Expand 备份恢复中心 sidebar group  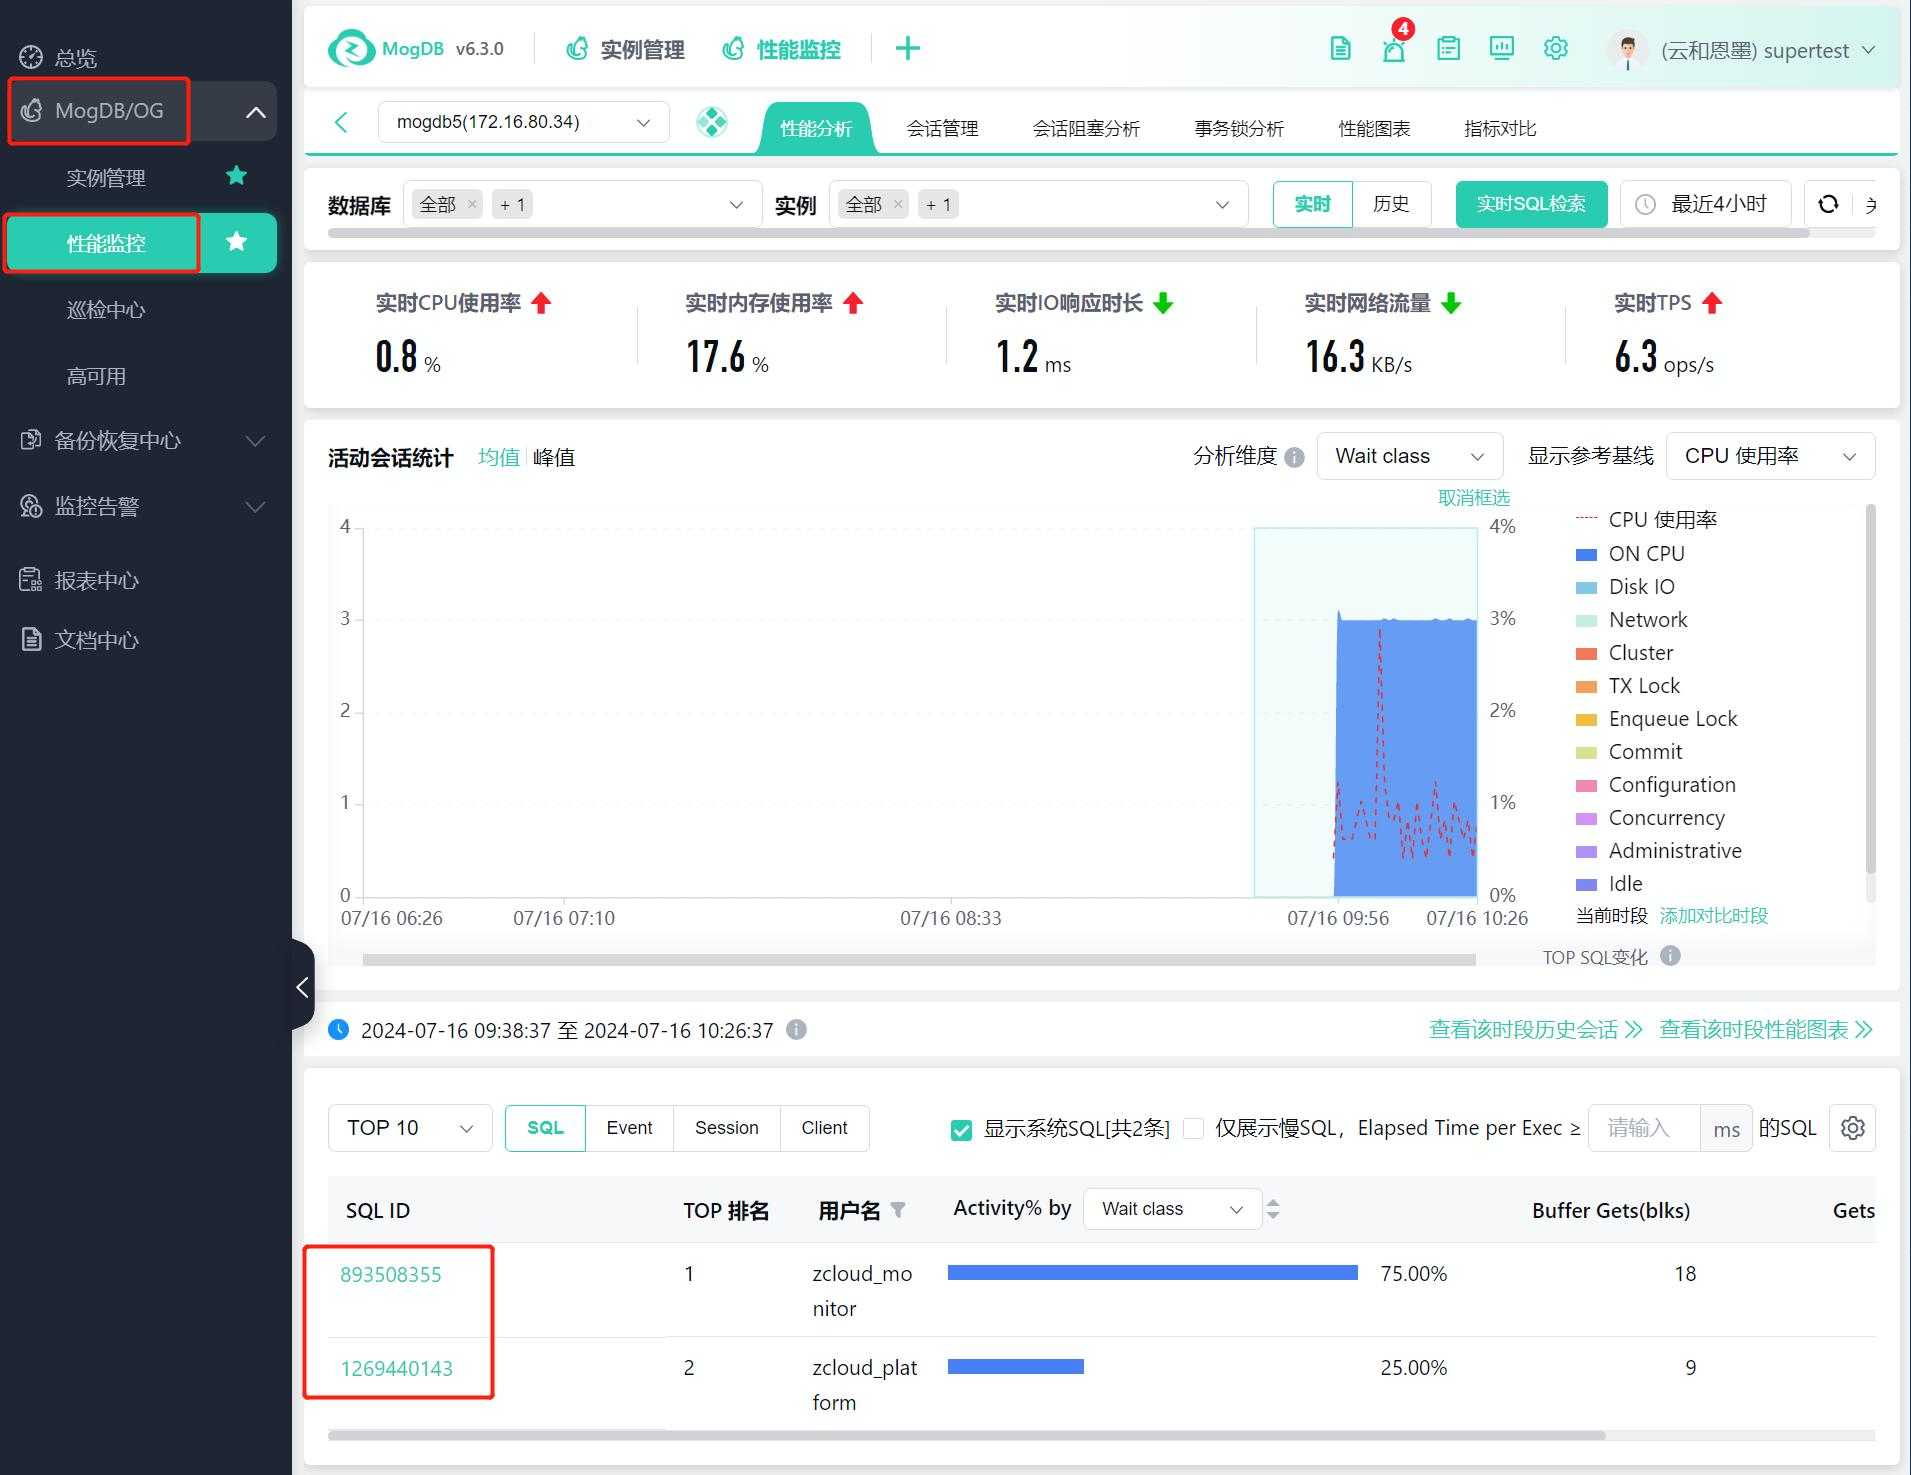(x=256, y=440)
